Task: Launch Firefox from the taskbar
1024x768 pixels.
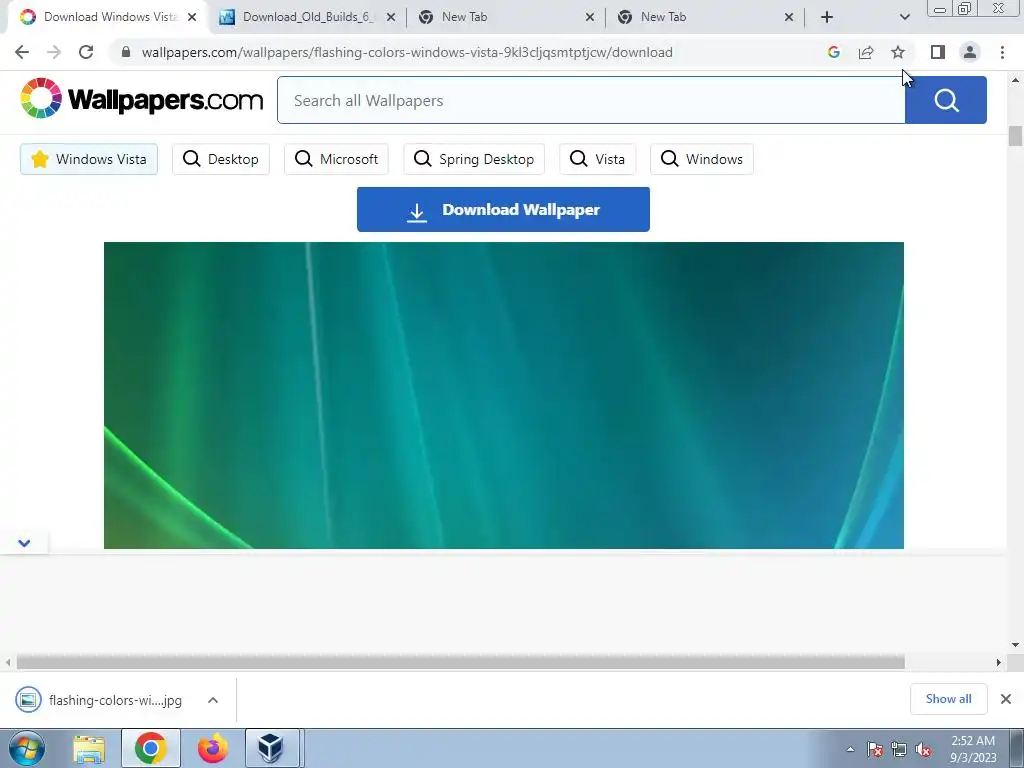Action: (213, 748)
